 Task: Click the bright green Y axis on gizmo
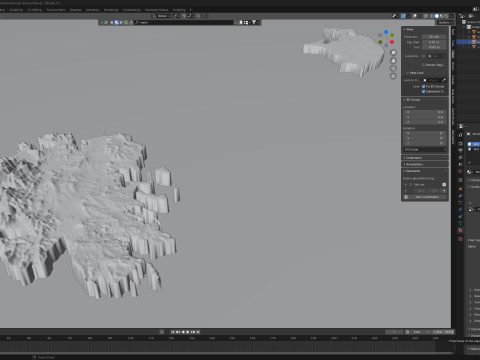point(392,35)
